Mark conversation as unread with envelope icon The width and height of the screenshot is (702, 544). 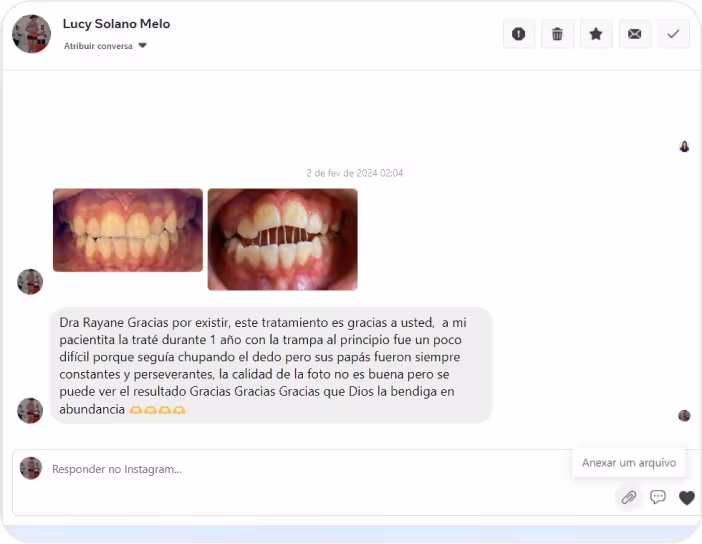(x=634, y=34)
